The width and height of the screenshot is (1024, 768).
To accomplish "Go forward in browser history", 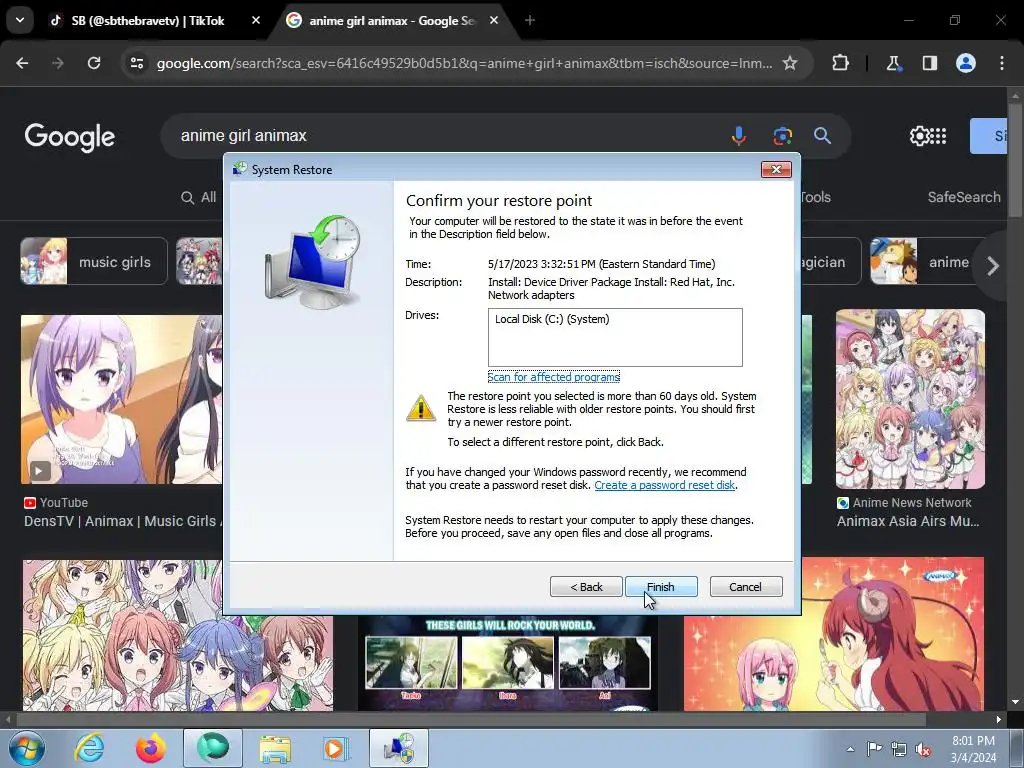I will pos(58,63).
